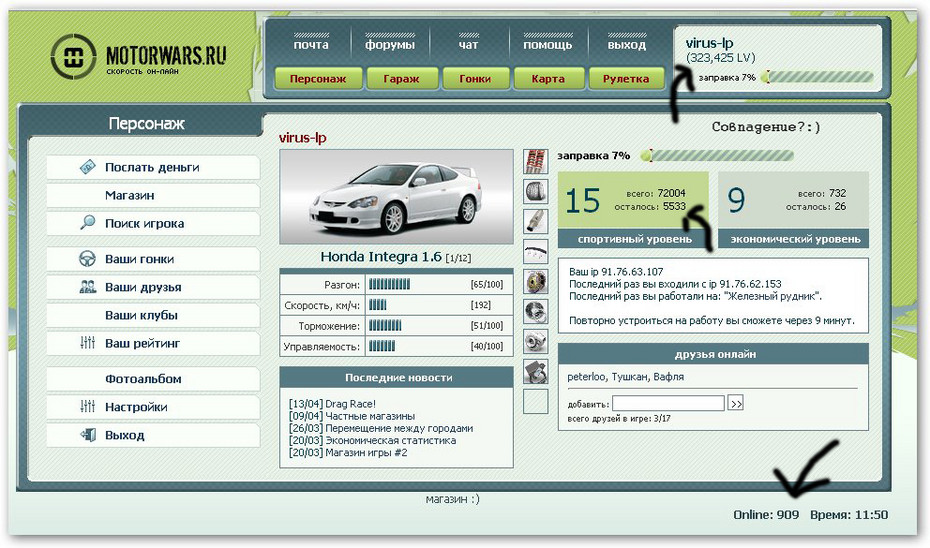Viewport: 930px width, 548px height.
Task: Click the Разгон stat bar
Action: pyautogui.click(x=389, y=285)
